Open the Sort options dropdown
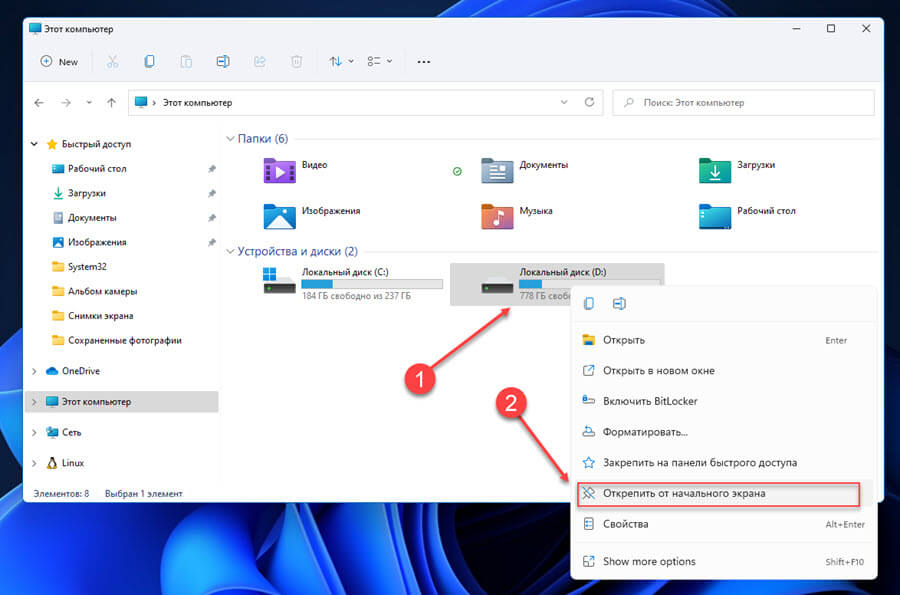Viewport: 900px width, 595px height. click(341, 61)
